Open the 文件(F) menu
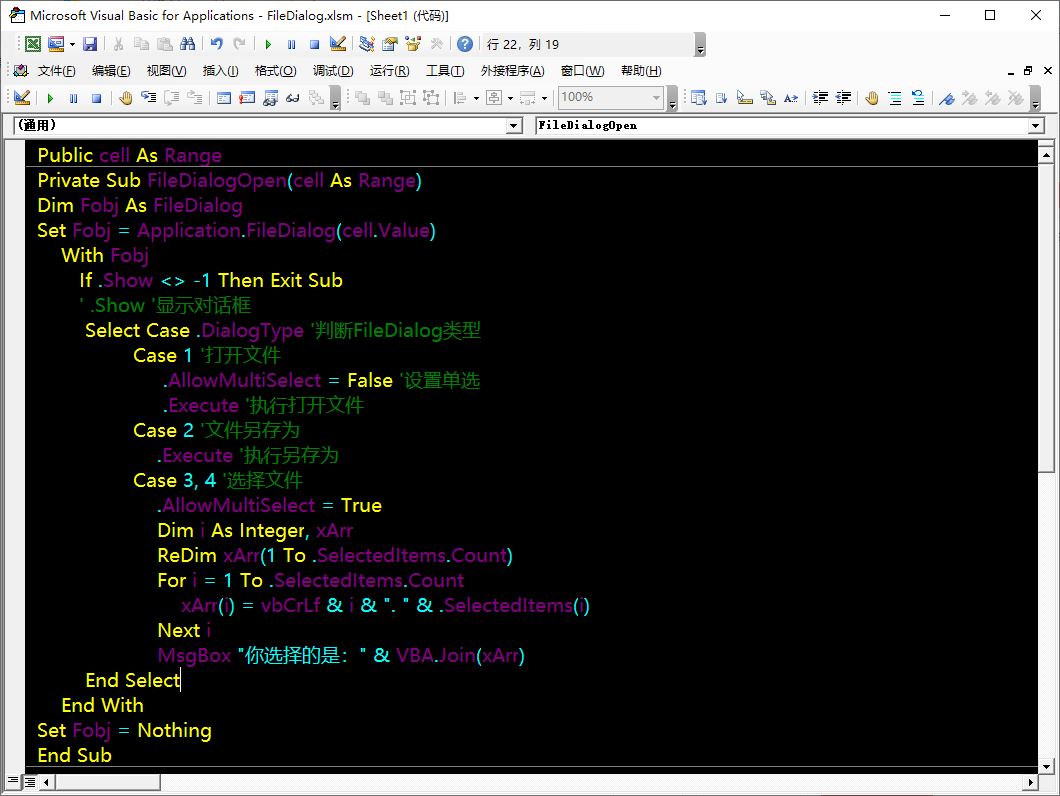This screenshot has width=1060, height=796. coord(56,71)
